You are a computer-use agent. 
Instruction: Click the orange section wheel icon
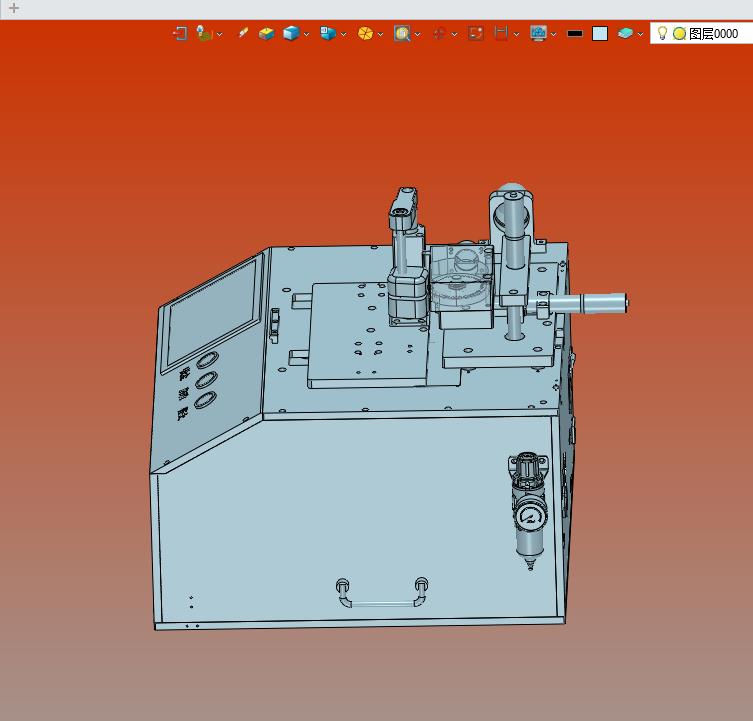tap(365, 34)
